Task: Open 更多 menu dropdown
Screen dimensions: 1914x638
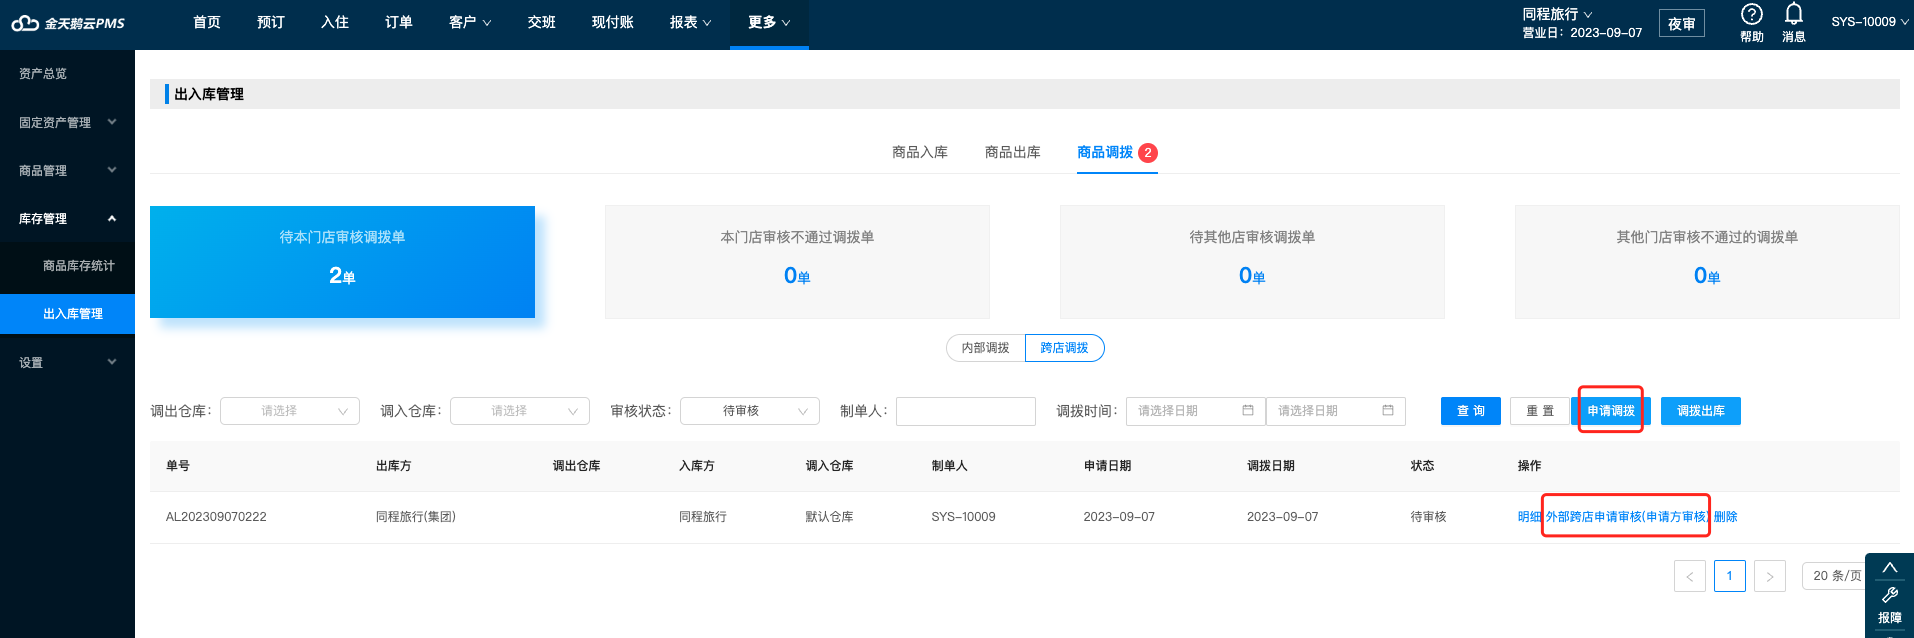Action: (769, 22)
